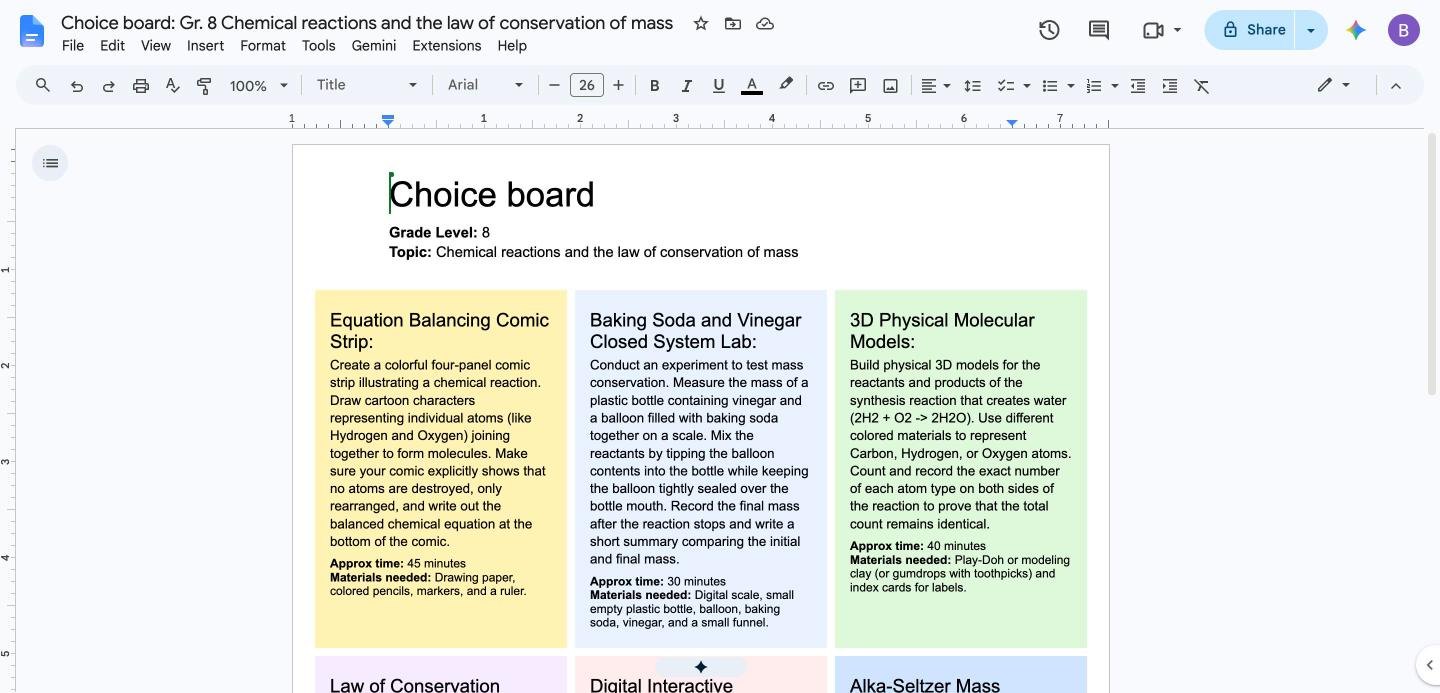Click the 3D Physical Molecular Models heading
This screenshot has width=1440, height=693.
942,330
